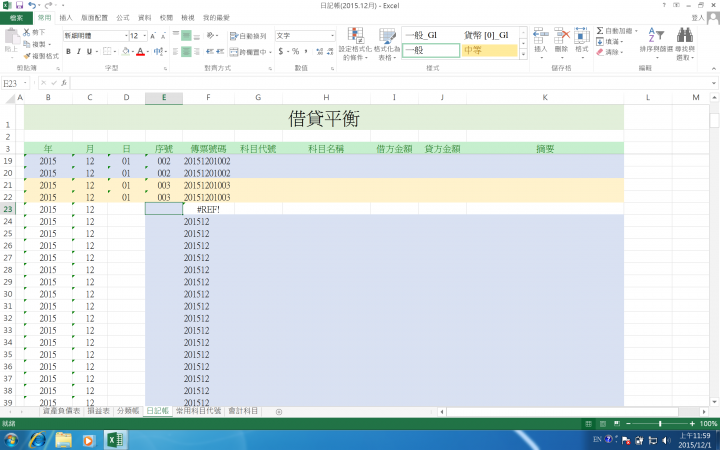Image resolution: width=720 pixels, height=450 pixels.
Task: Switch to the 插入 (Insert) ribbon tab
Action: tap(66, 18)
